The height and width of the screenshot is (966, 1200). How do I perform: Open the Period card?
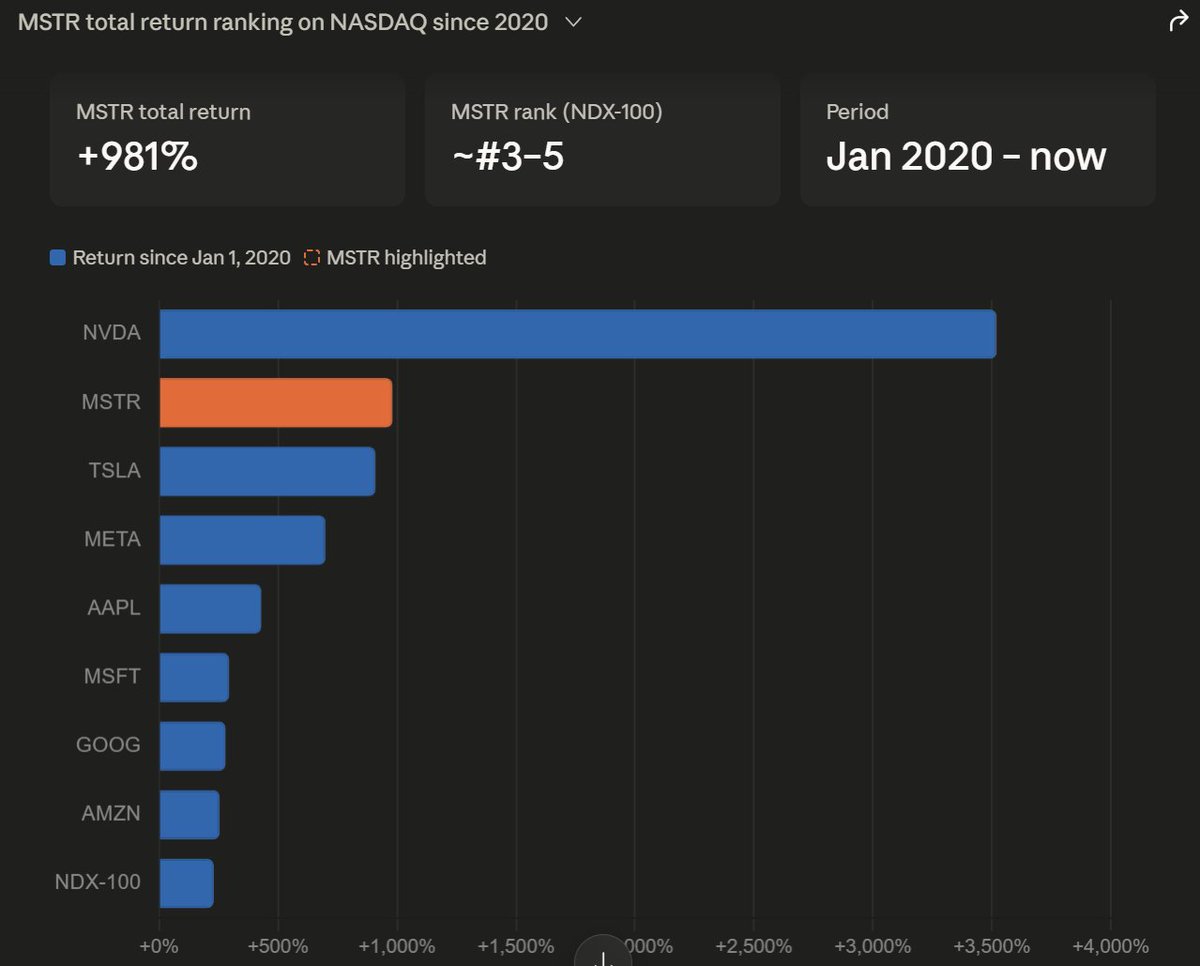[x=978, y=139]
